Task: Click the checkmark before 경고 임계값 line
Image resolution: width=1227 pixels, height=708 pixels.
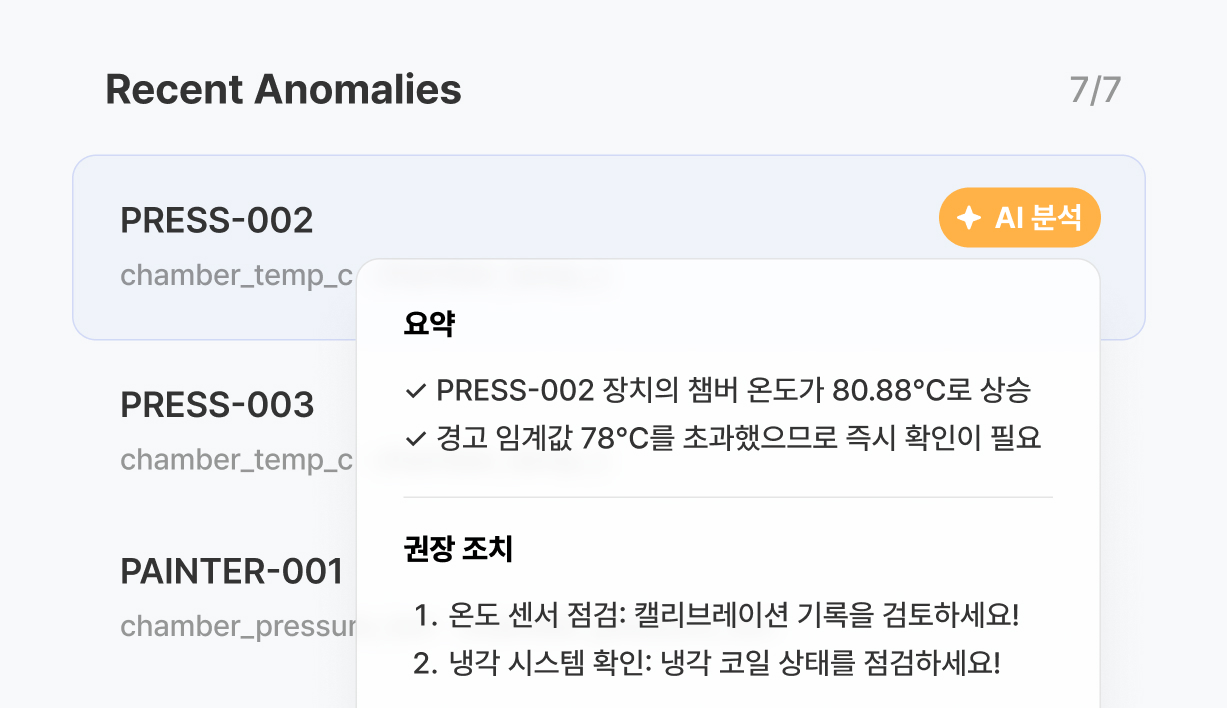Action: [416, 439]
